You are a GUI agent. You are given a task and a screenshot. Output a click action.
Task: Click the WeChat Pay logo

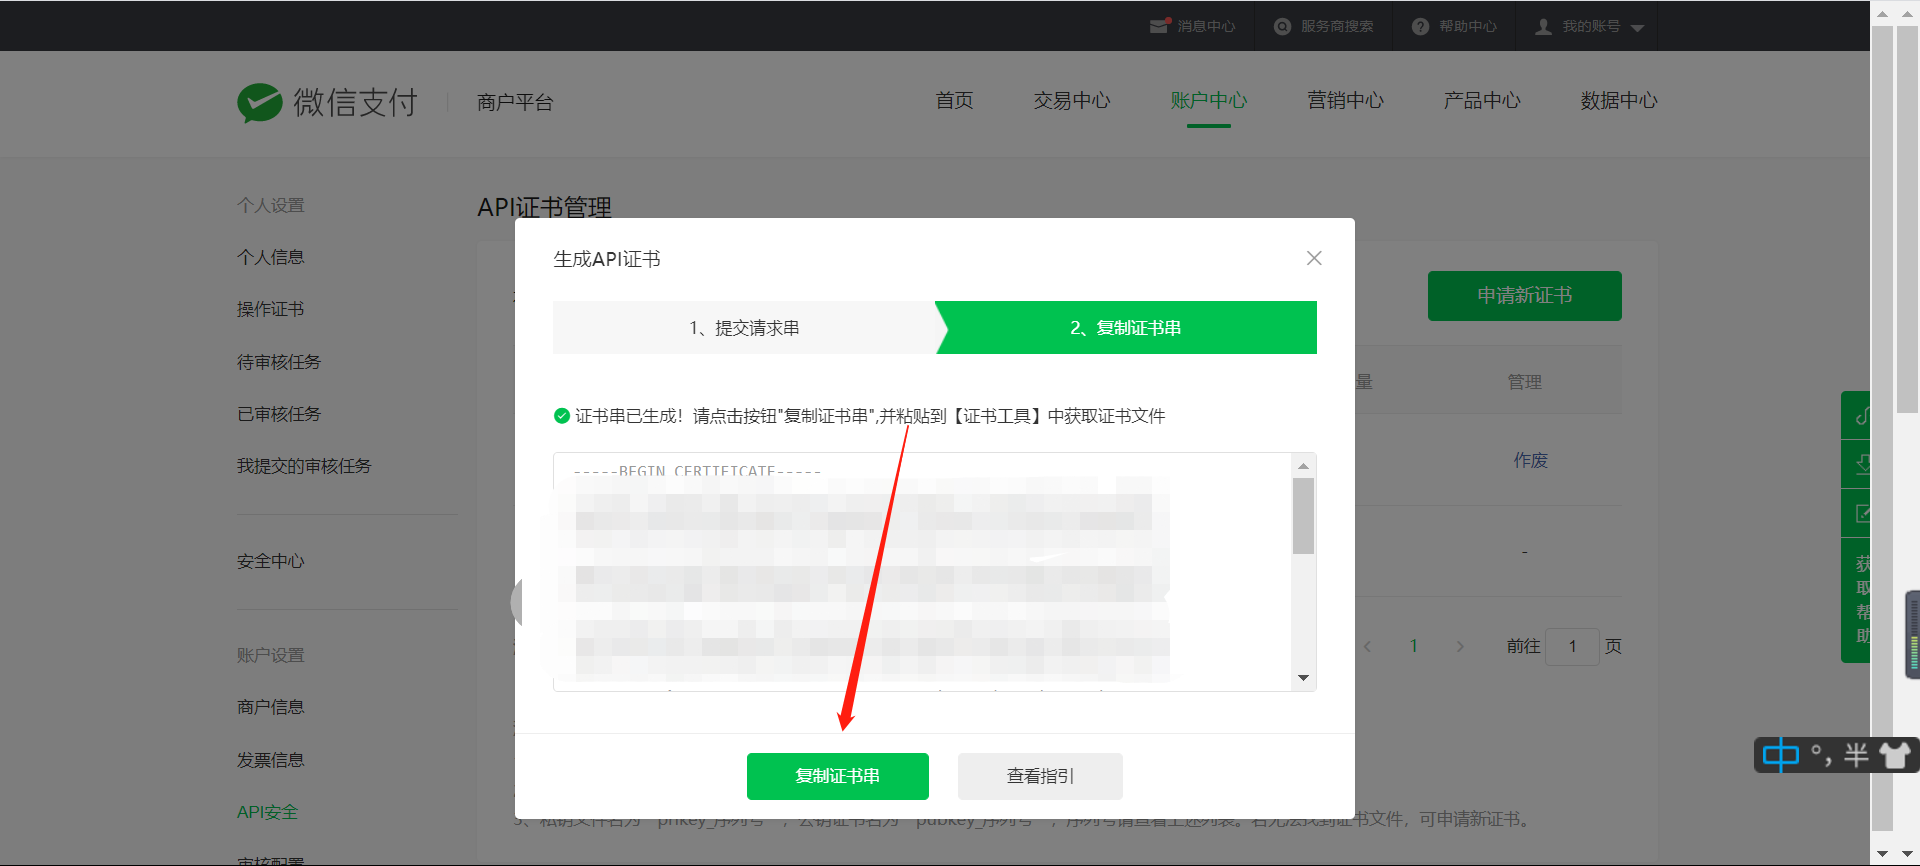tap(327, 102)
